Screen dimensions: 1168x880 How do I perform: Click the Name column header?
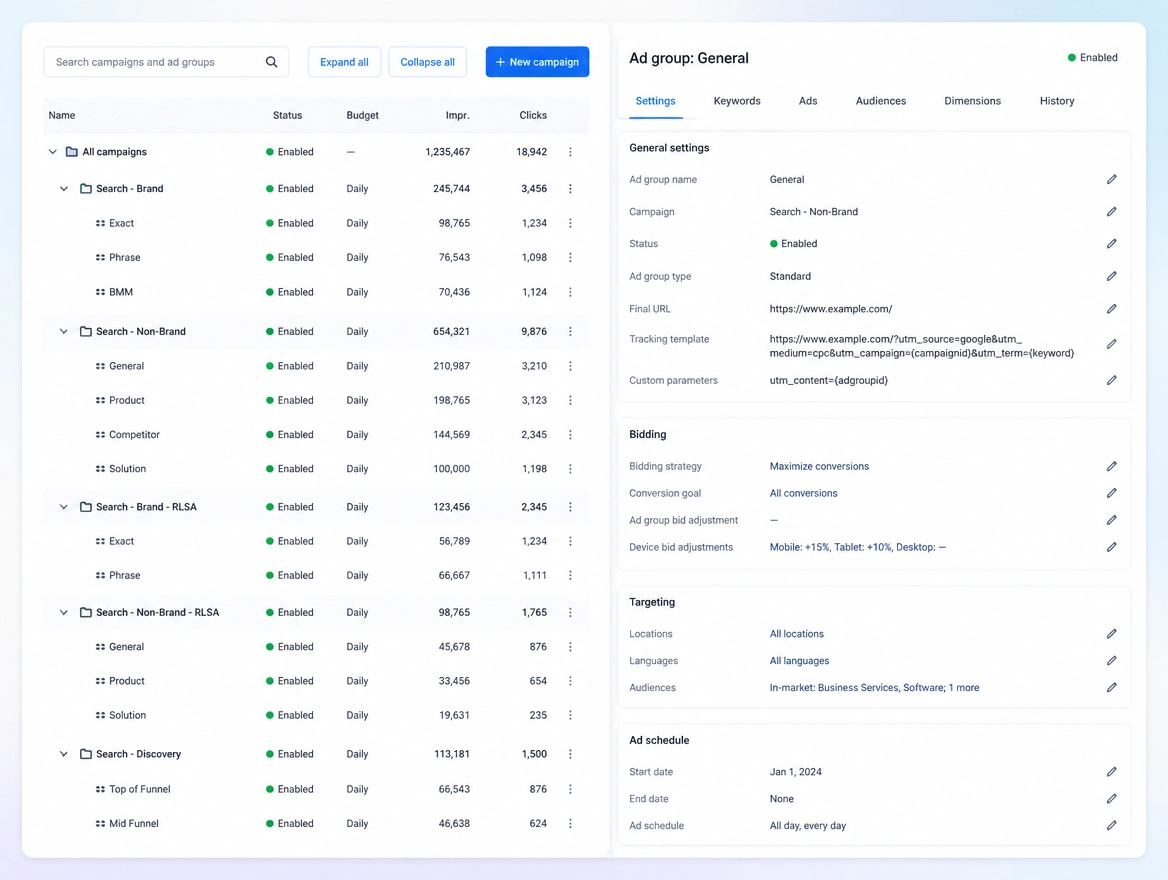pyautogui.click(x=62, y=115)
